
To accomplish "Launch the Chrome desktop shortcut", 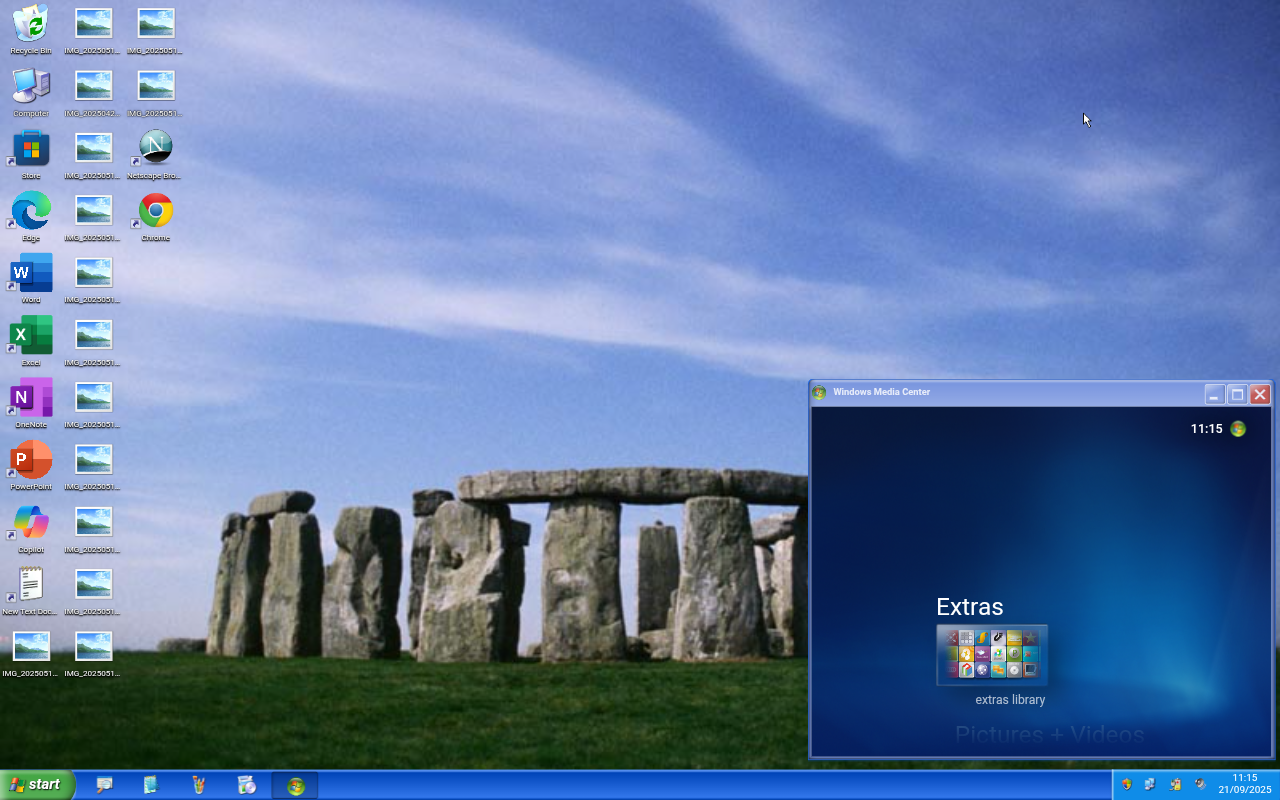I will pyautogui.click(x=155, y=212).
